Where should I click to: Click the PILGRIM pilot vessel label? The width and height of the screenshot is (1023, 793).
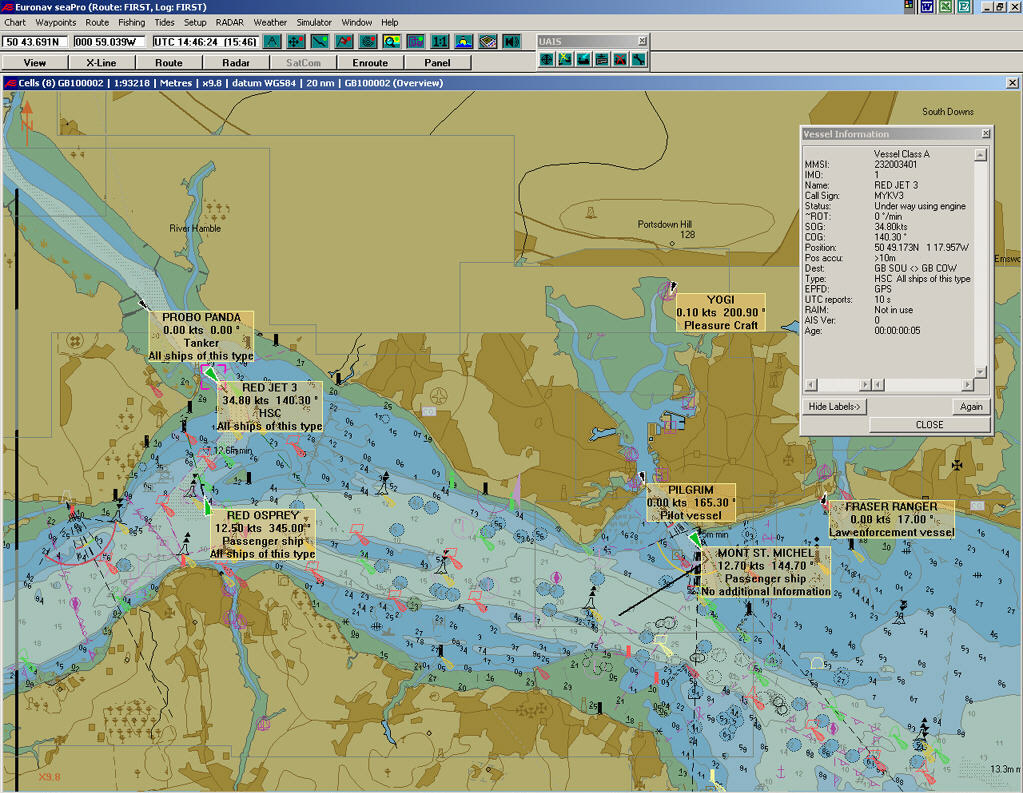pos(691,503)
